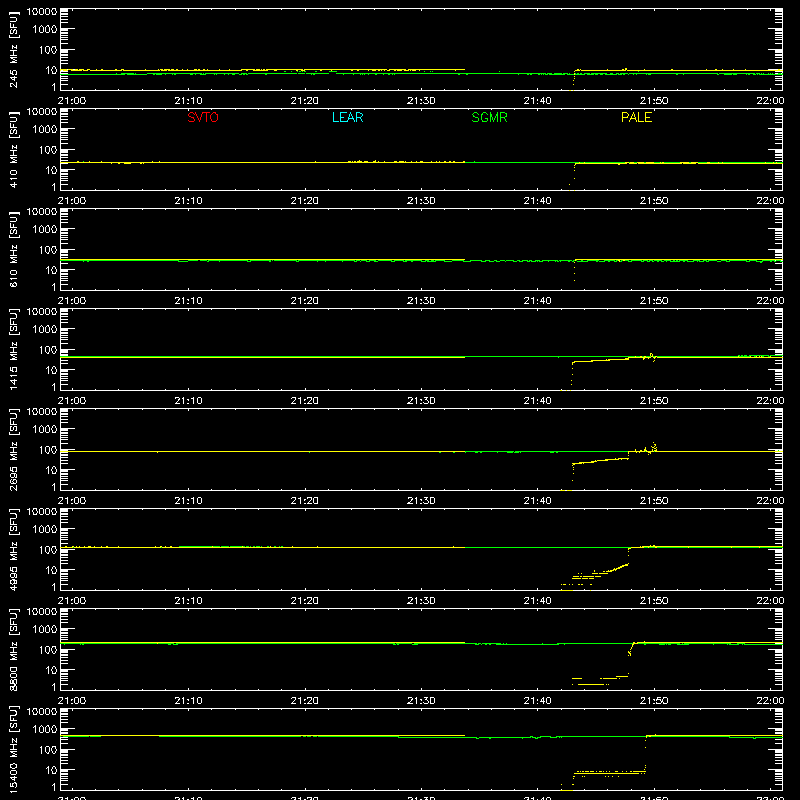Viewport: 800px width, 800px height.
Task: Click the 1000 tick on the 610 MHz axis
Action: [x=45, y=229]
